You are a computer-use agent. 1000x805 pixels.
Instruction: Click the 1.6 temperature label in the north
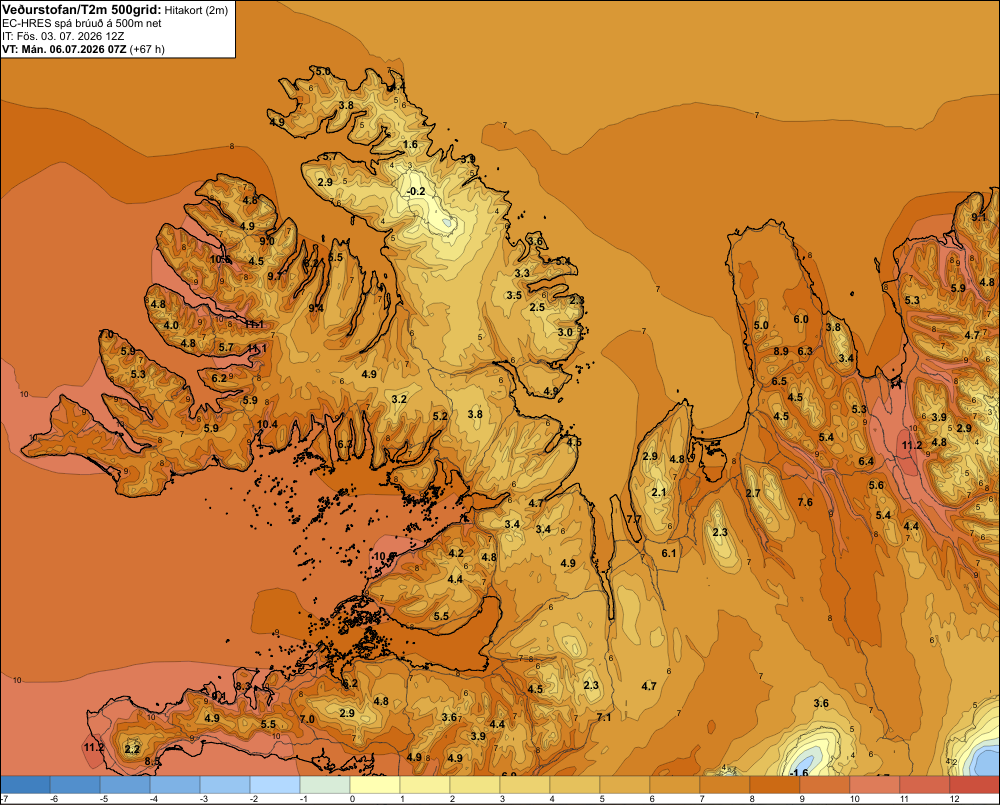(x=410, y=144)
